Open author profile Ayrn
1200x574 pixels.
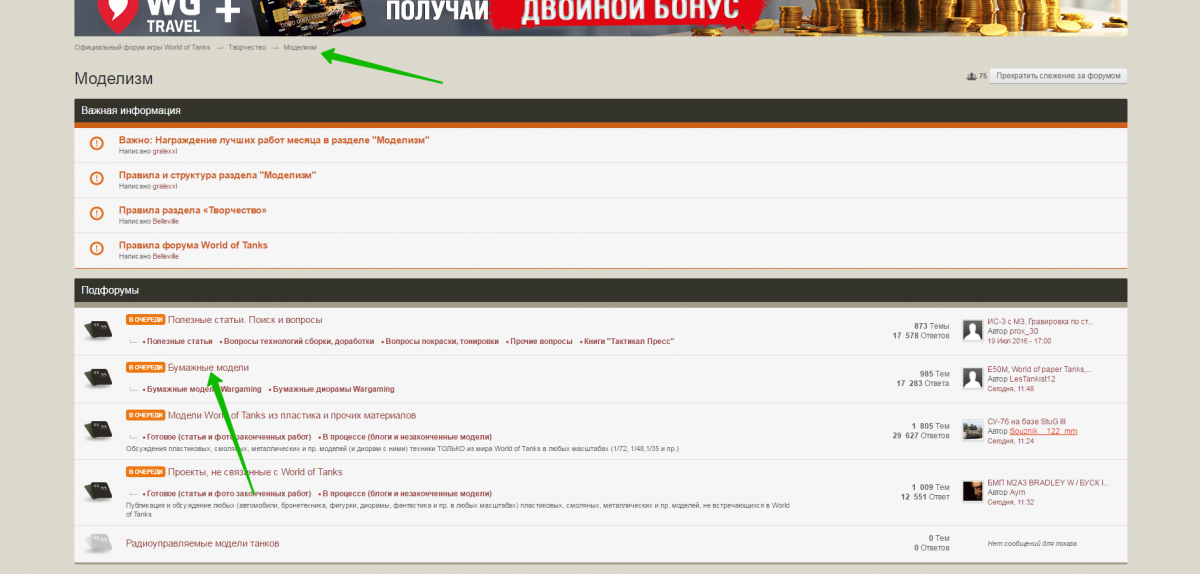pos(1018,492)
